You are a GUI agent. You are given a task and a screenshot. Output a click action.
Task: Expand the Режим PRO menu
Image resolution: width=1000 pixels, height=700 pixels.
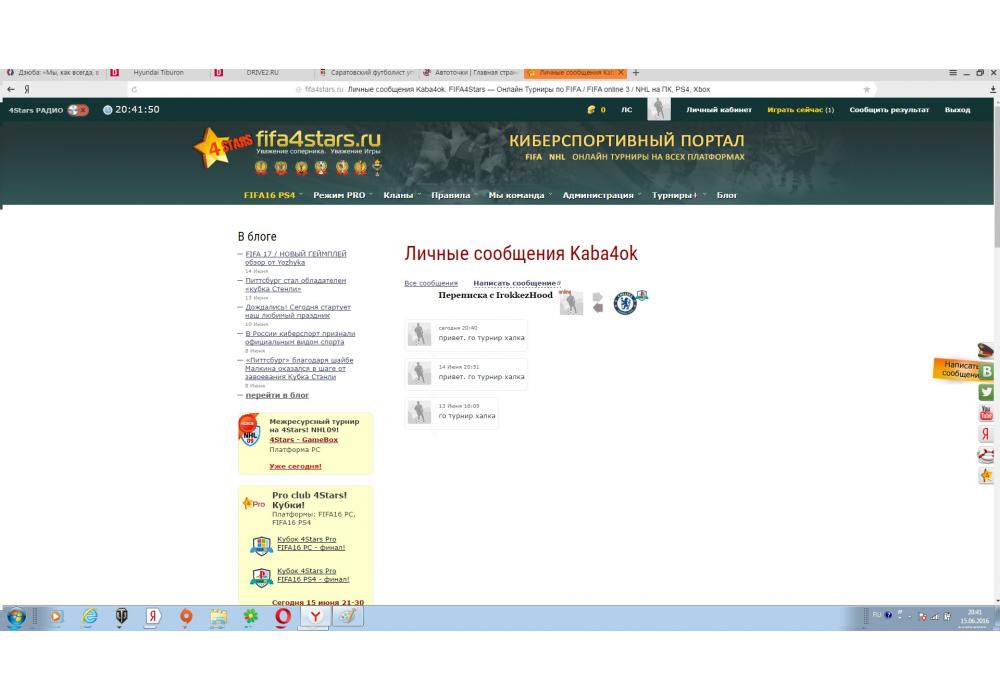341,195
